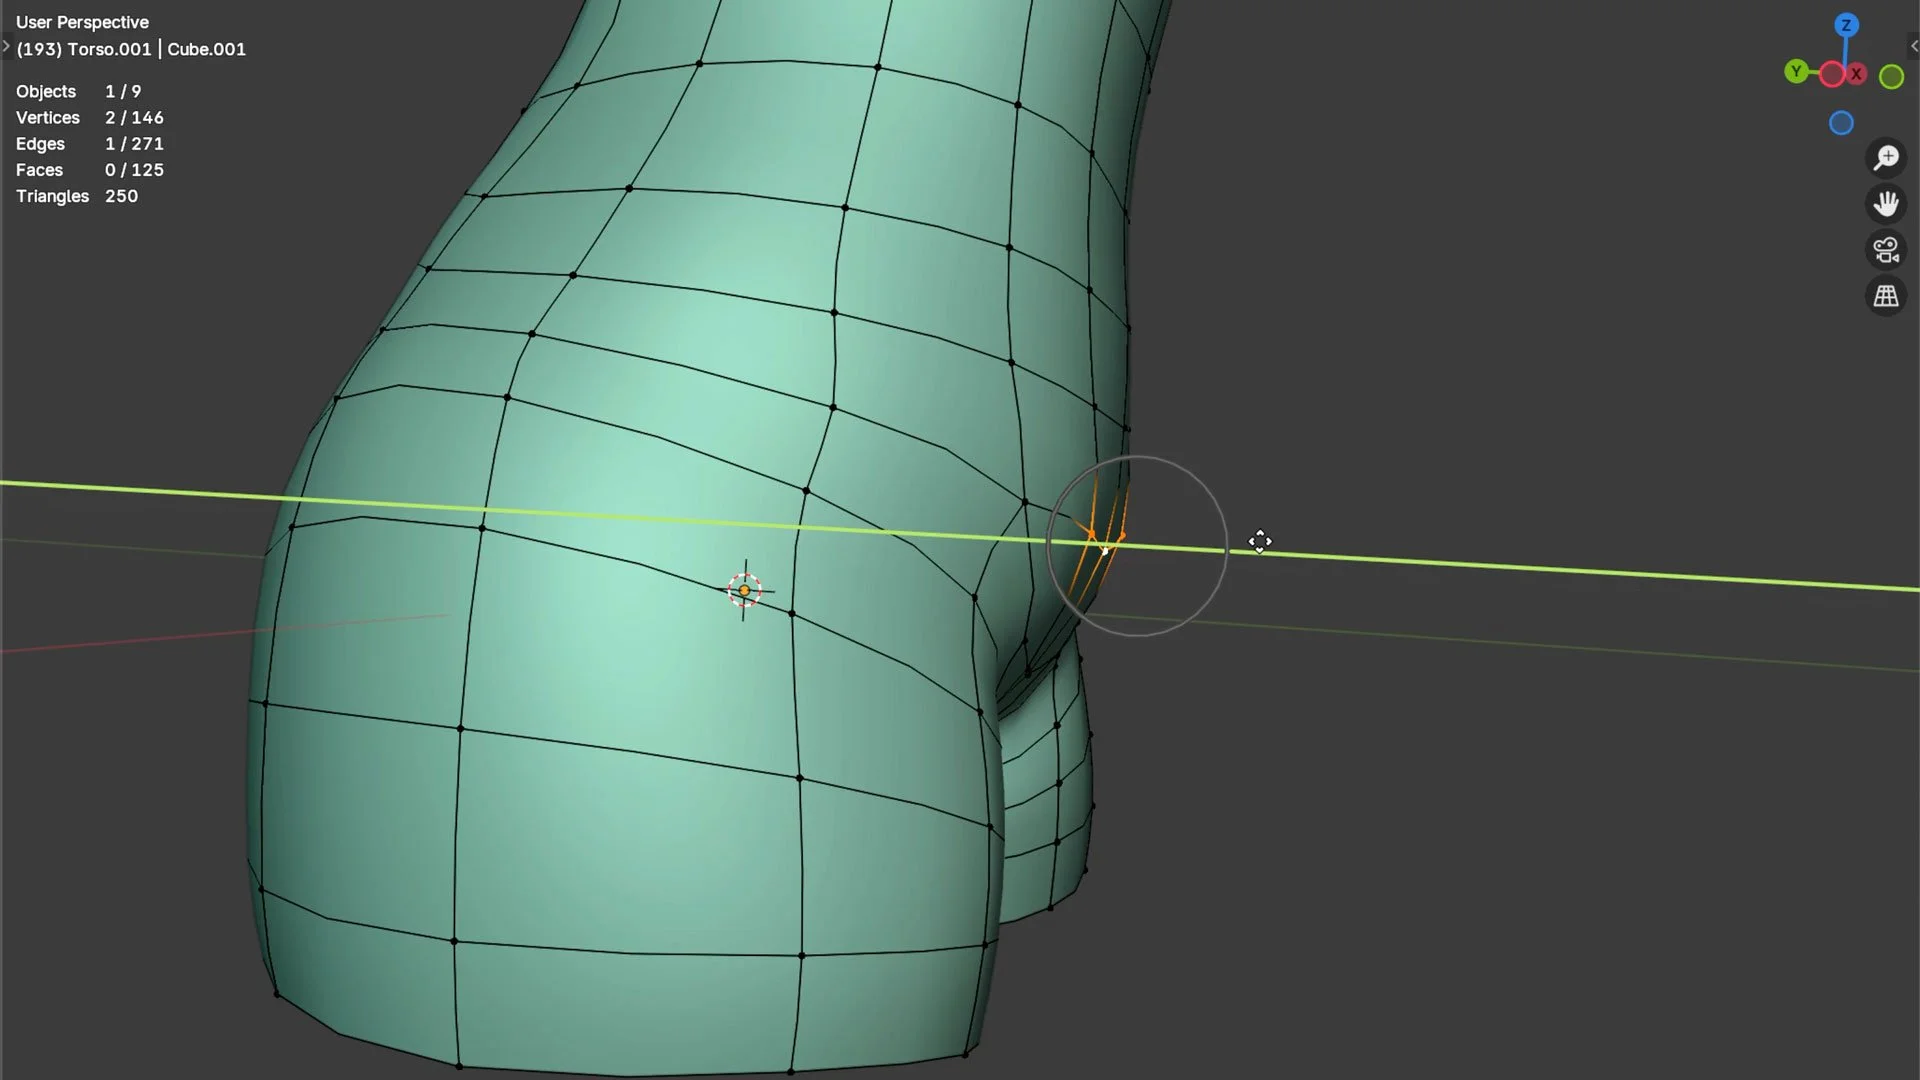
Task: Click the hollow blue negative Z gizmo circle
Action: click(x=1841, y=123)
